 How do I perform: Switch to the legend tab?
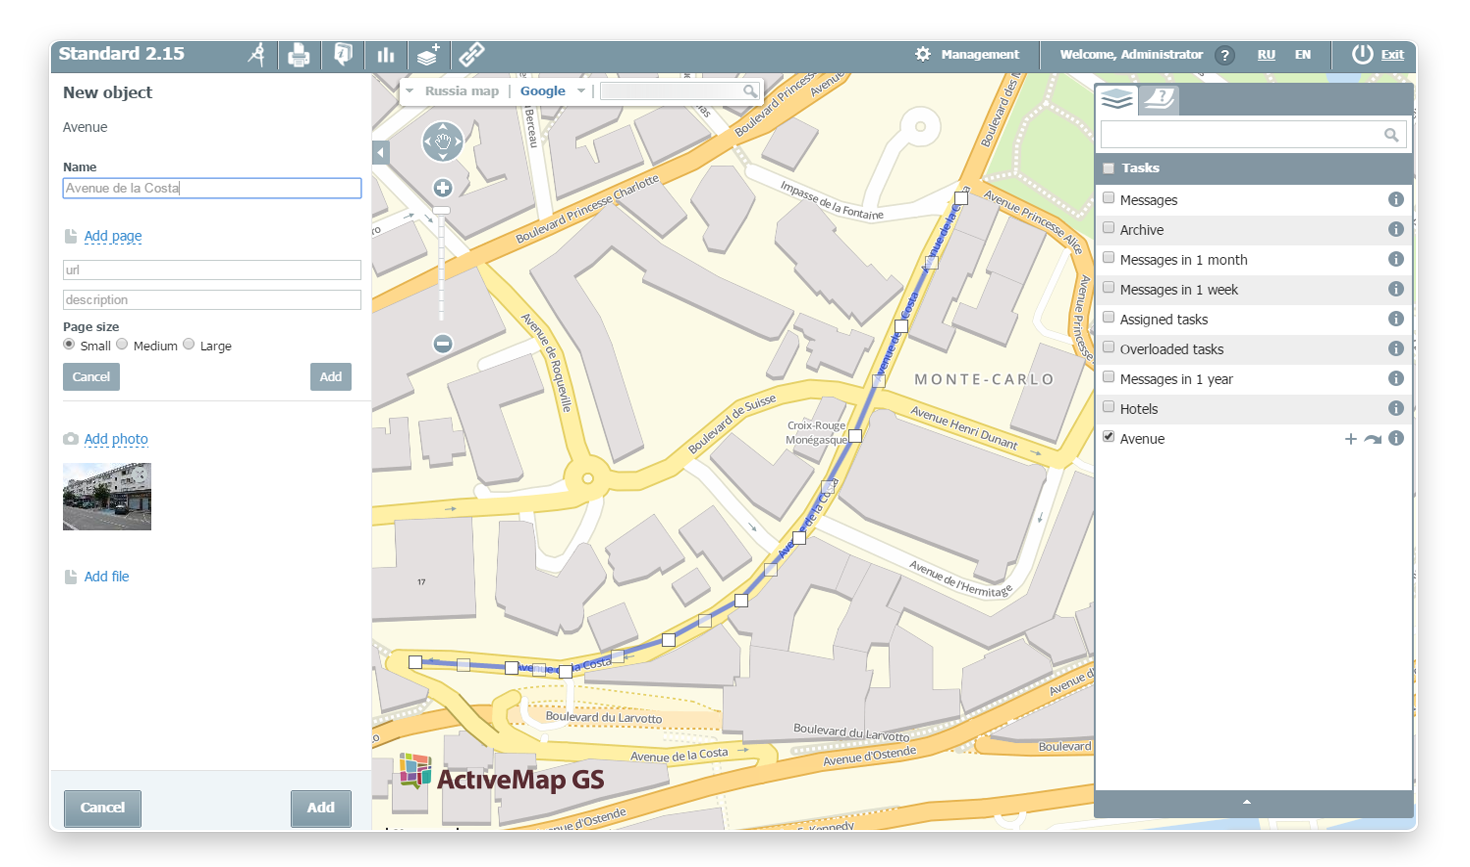[x=1159, y=99]
